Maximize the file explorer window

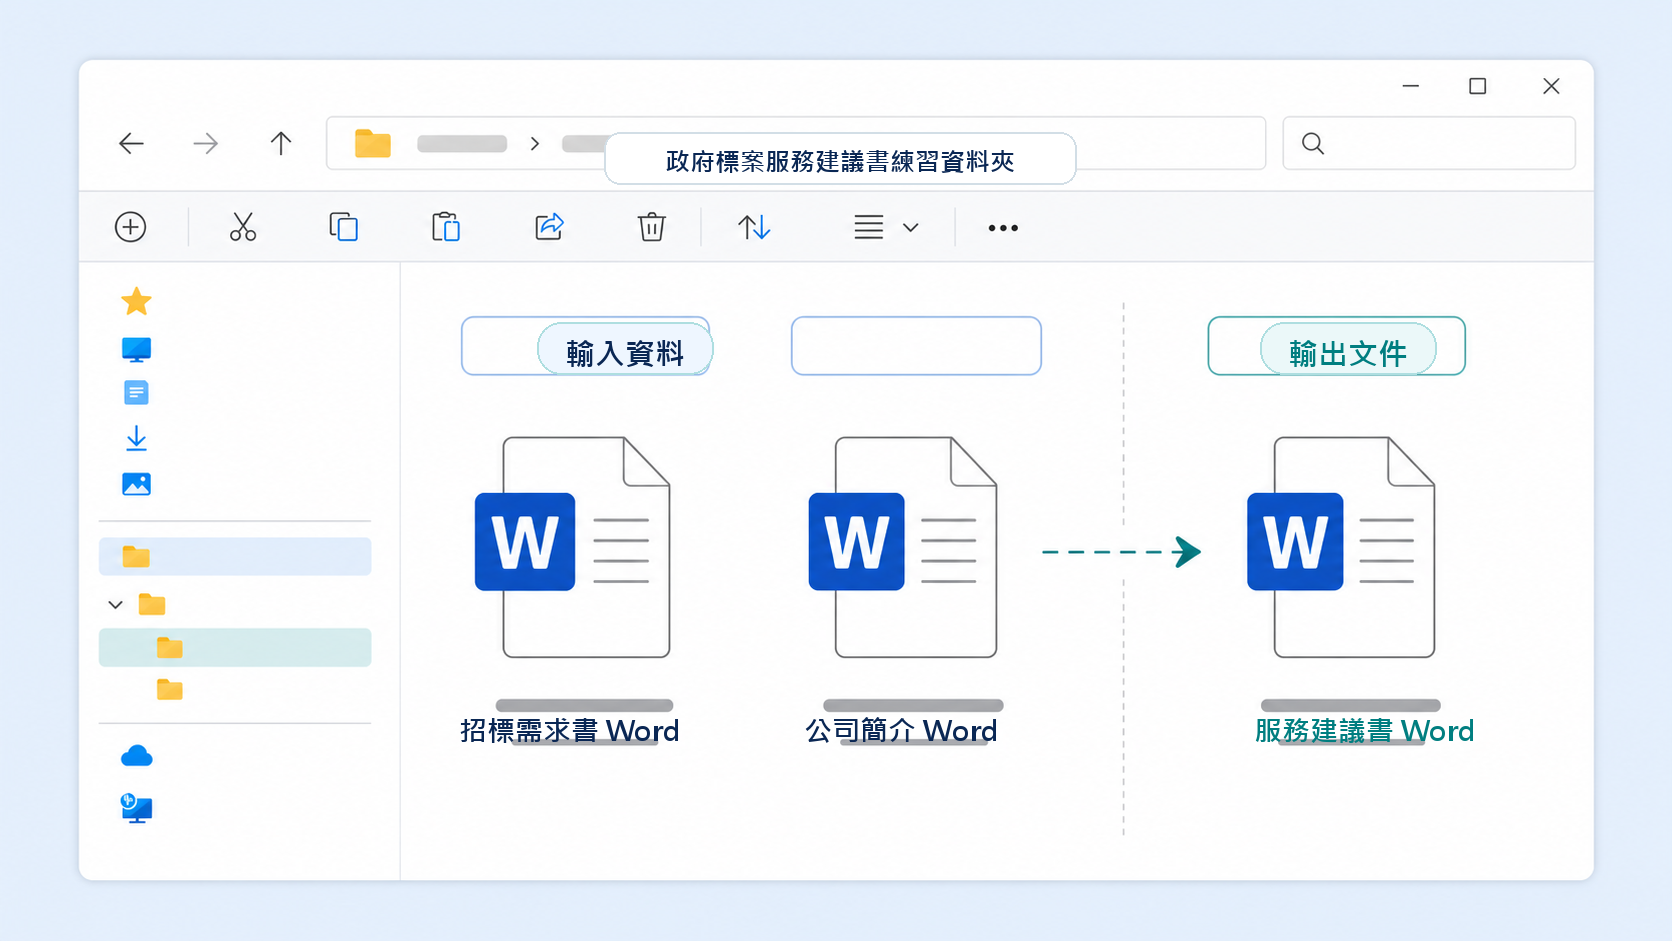1477,86
